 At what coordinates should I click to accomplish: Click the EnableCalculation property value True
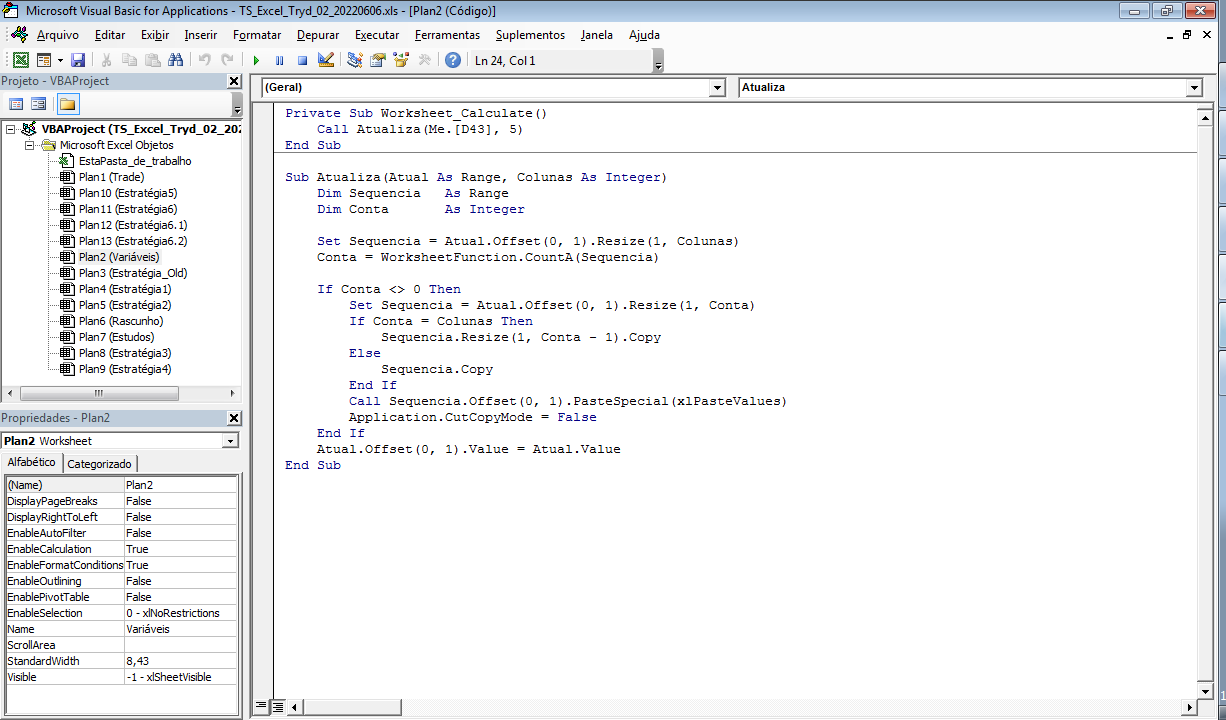point(180,549)
